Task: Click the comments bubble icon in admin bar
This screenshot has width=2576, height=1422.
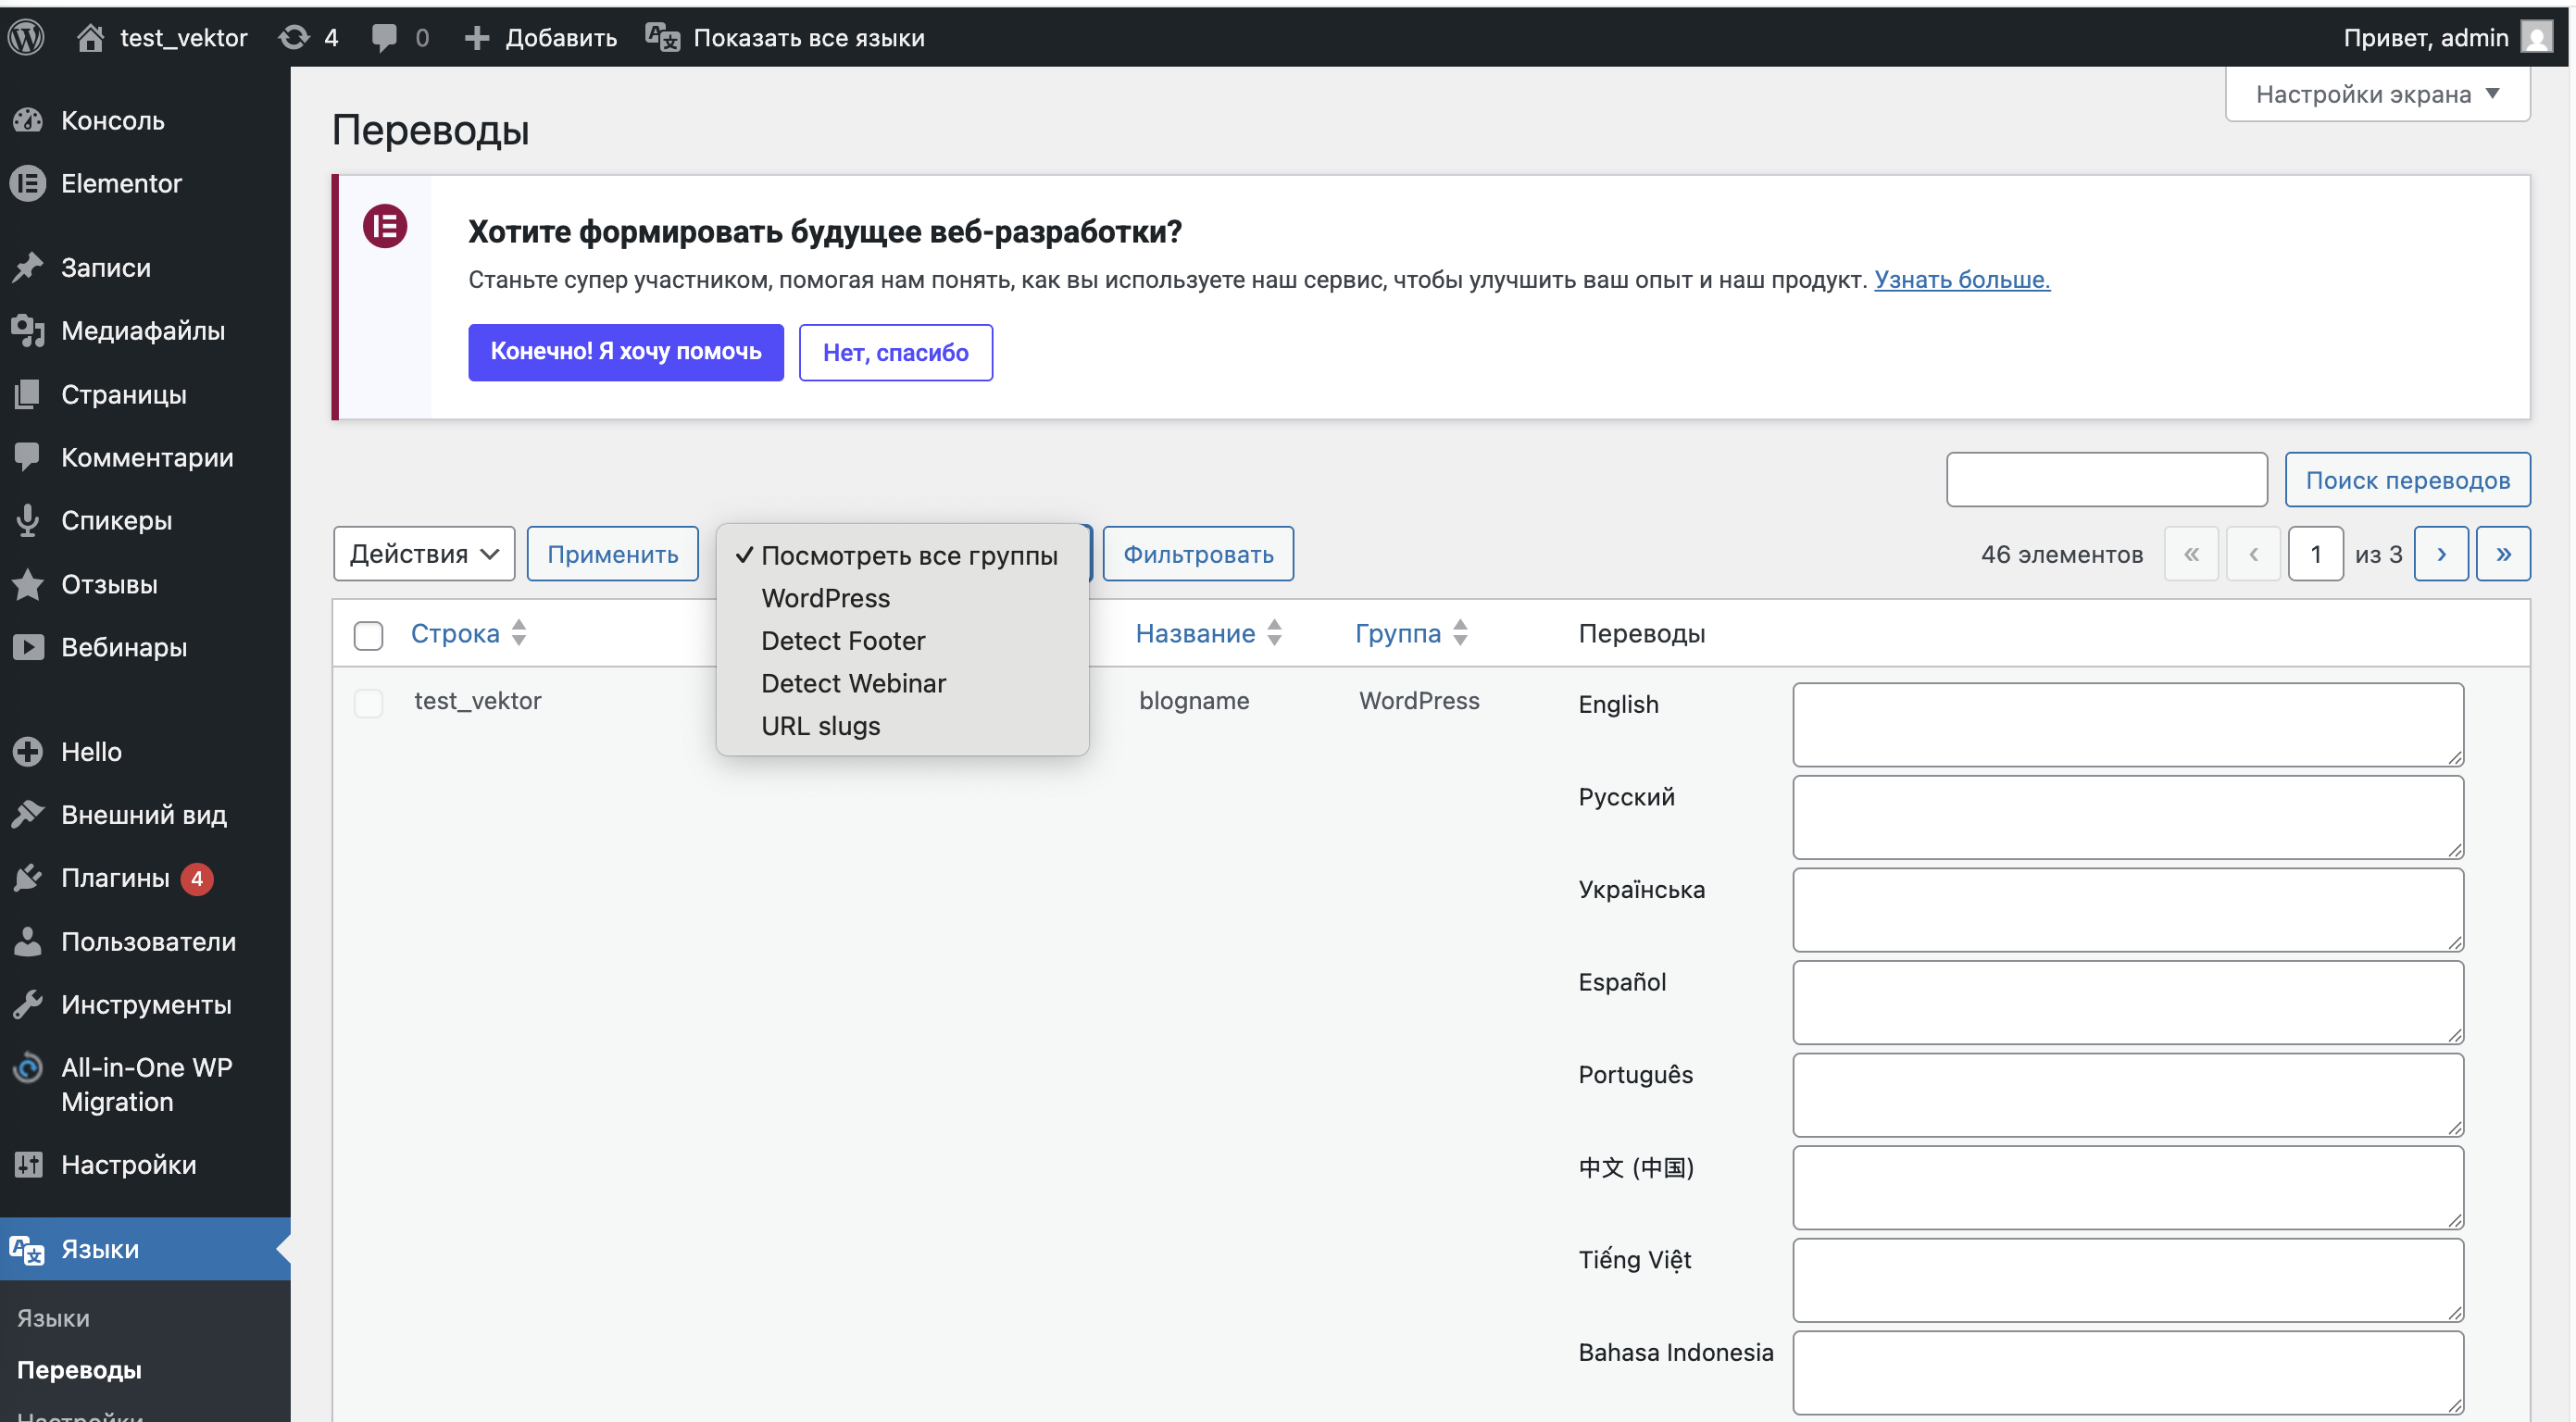Action: click(384, 37)
